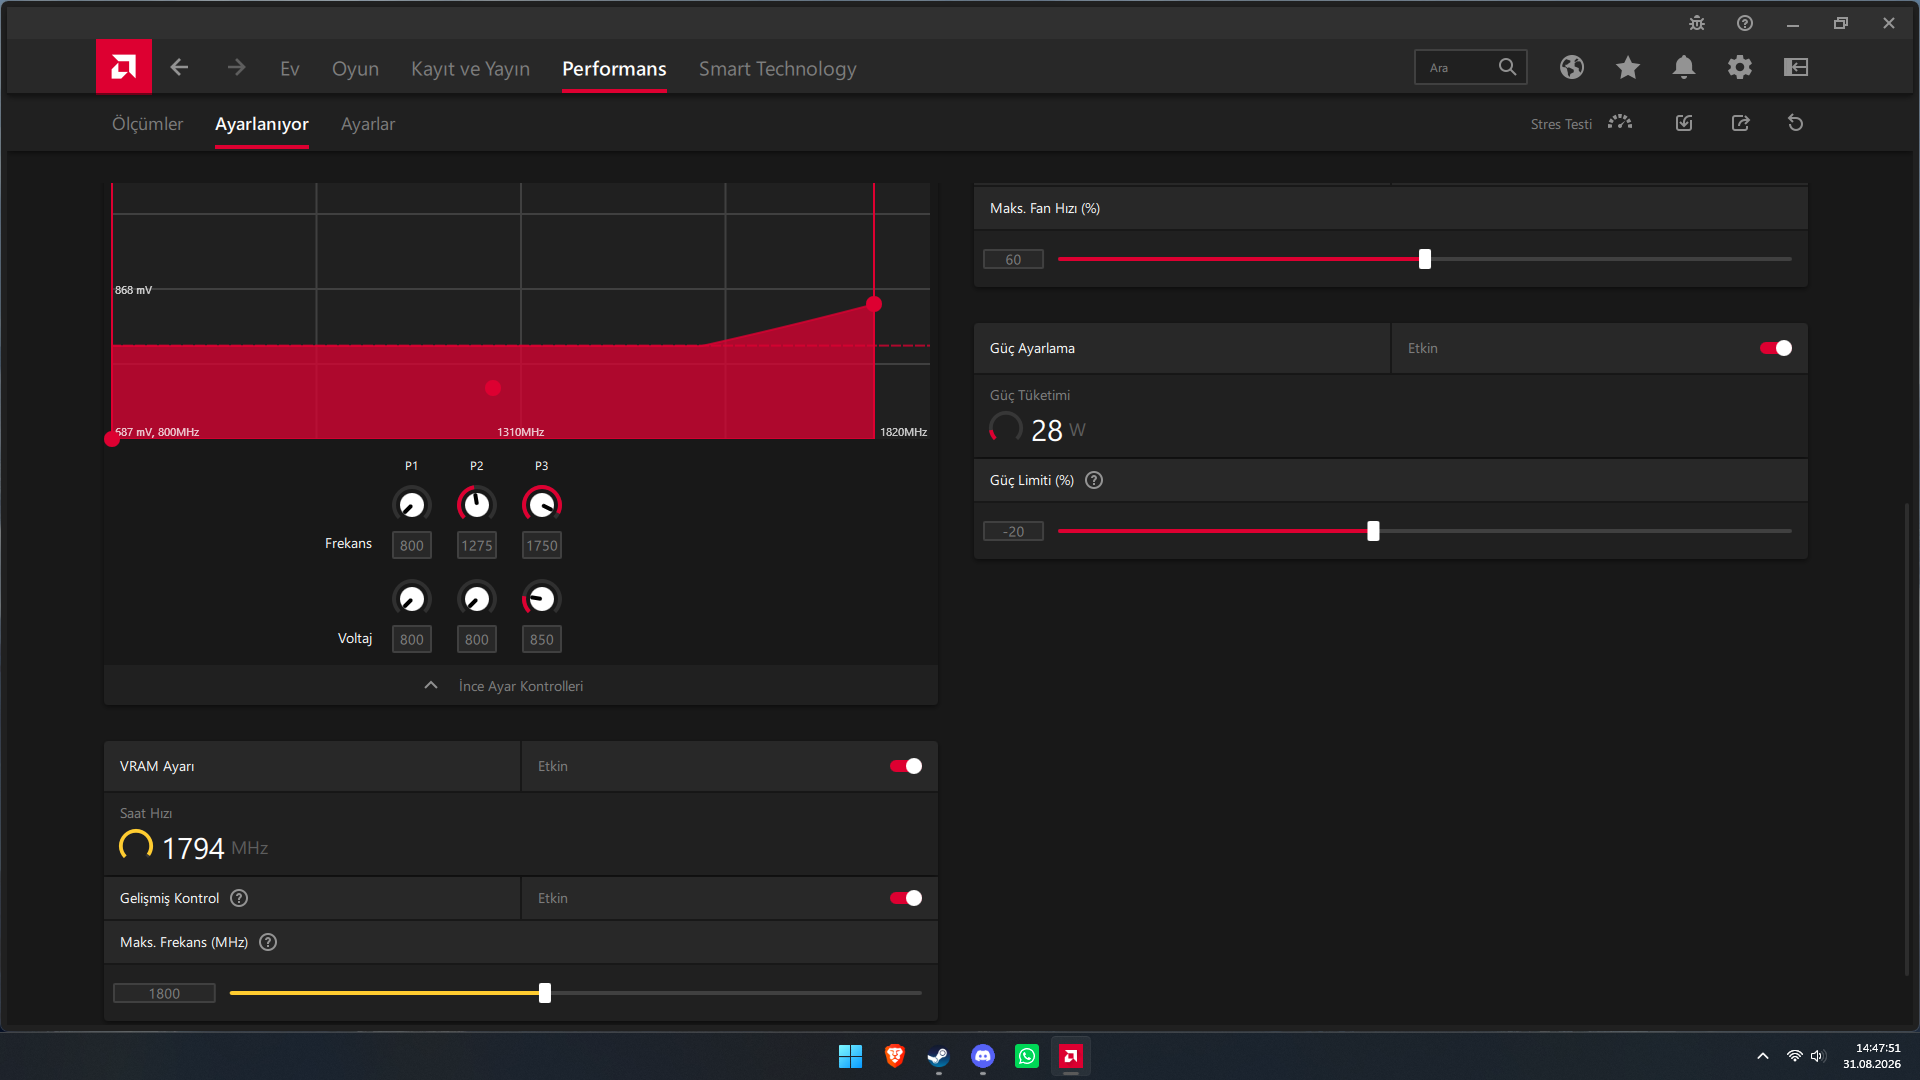Click the P2 frequency dial knob
The image size is (1920, 1080).
[476, 504]
